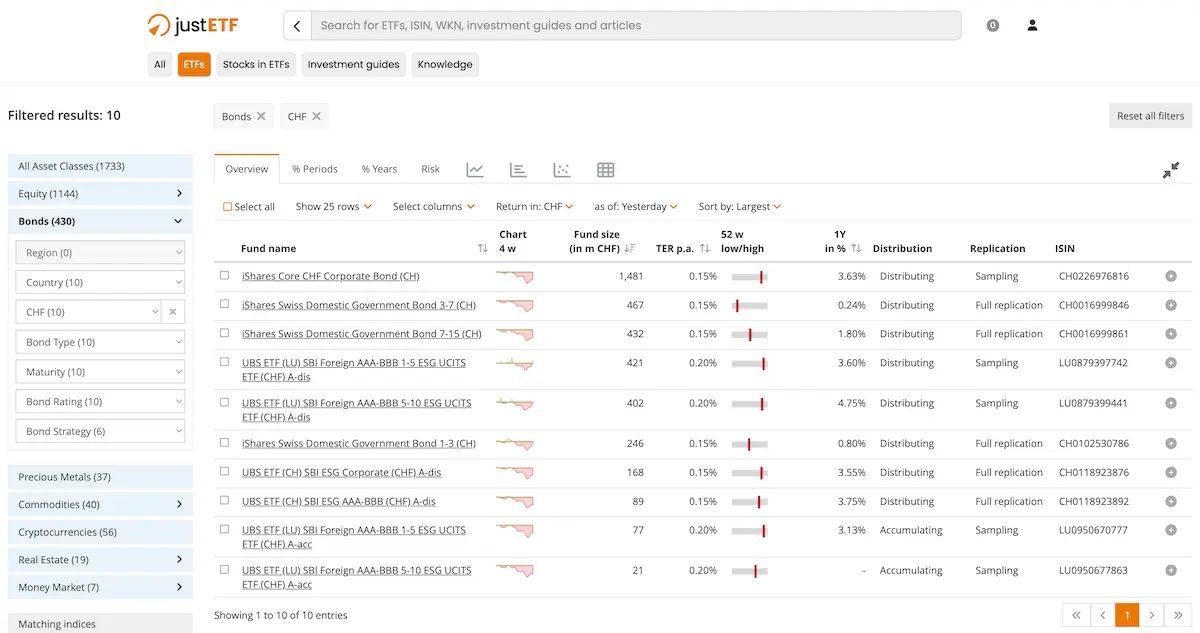
Task: Open the Return in: CHF dropdown
Action: [x=535, y=207]
